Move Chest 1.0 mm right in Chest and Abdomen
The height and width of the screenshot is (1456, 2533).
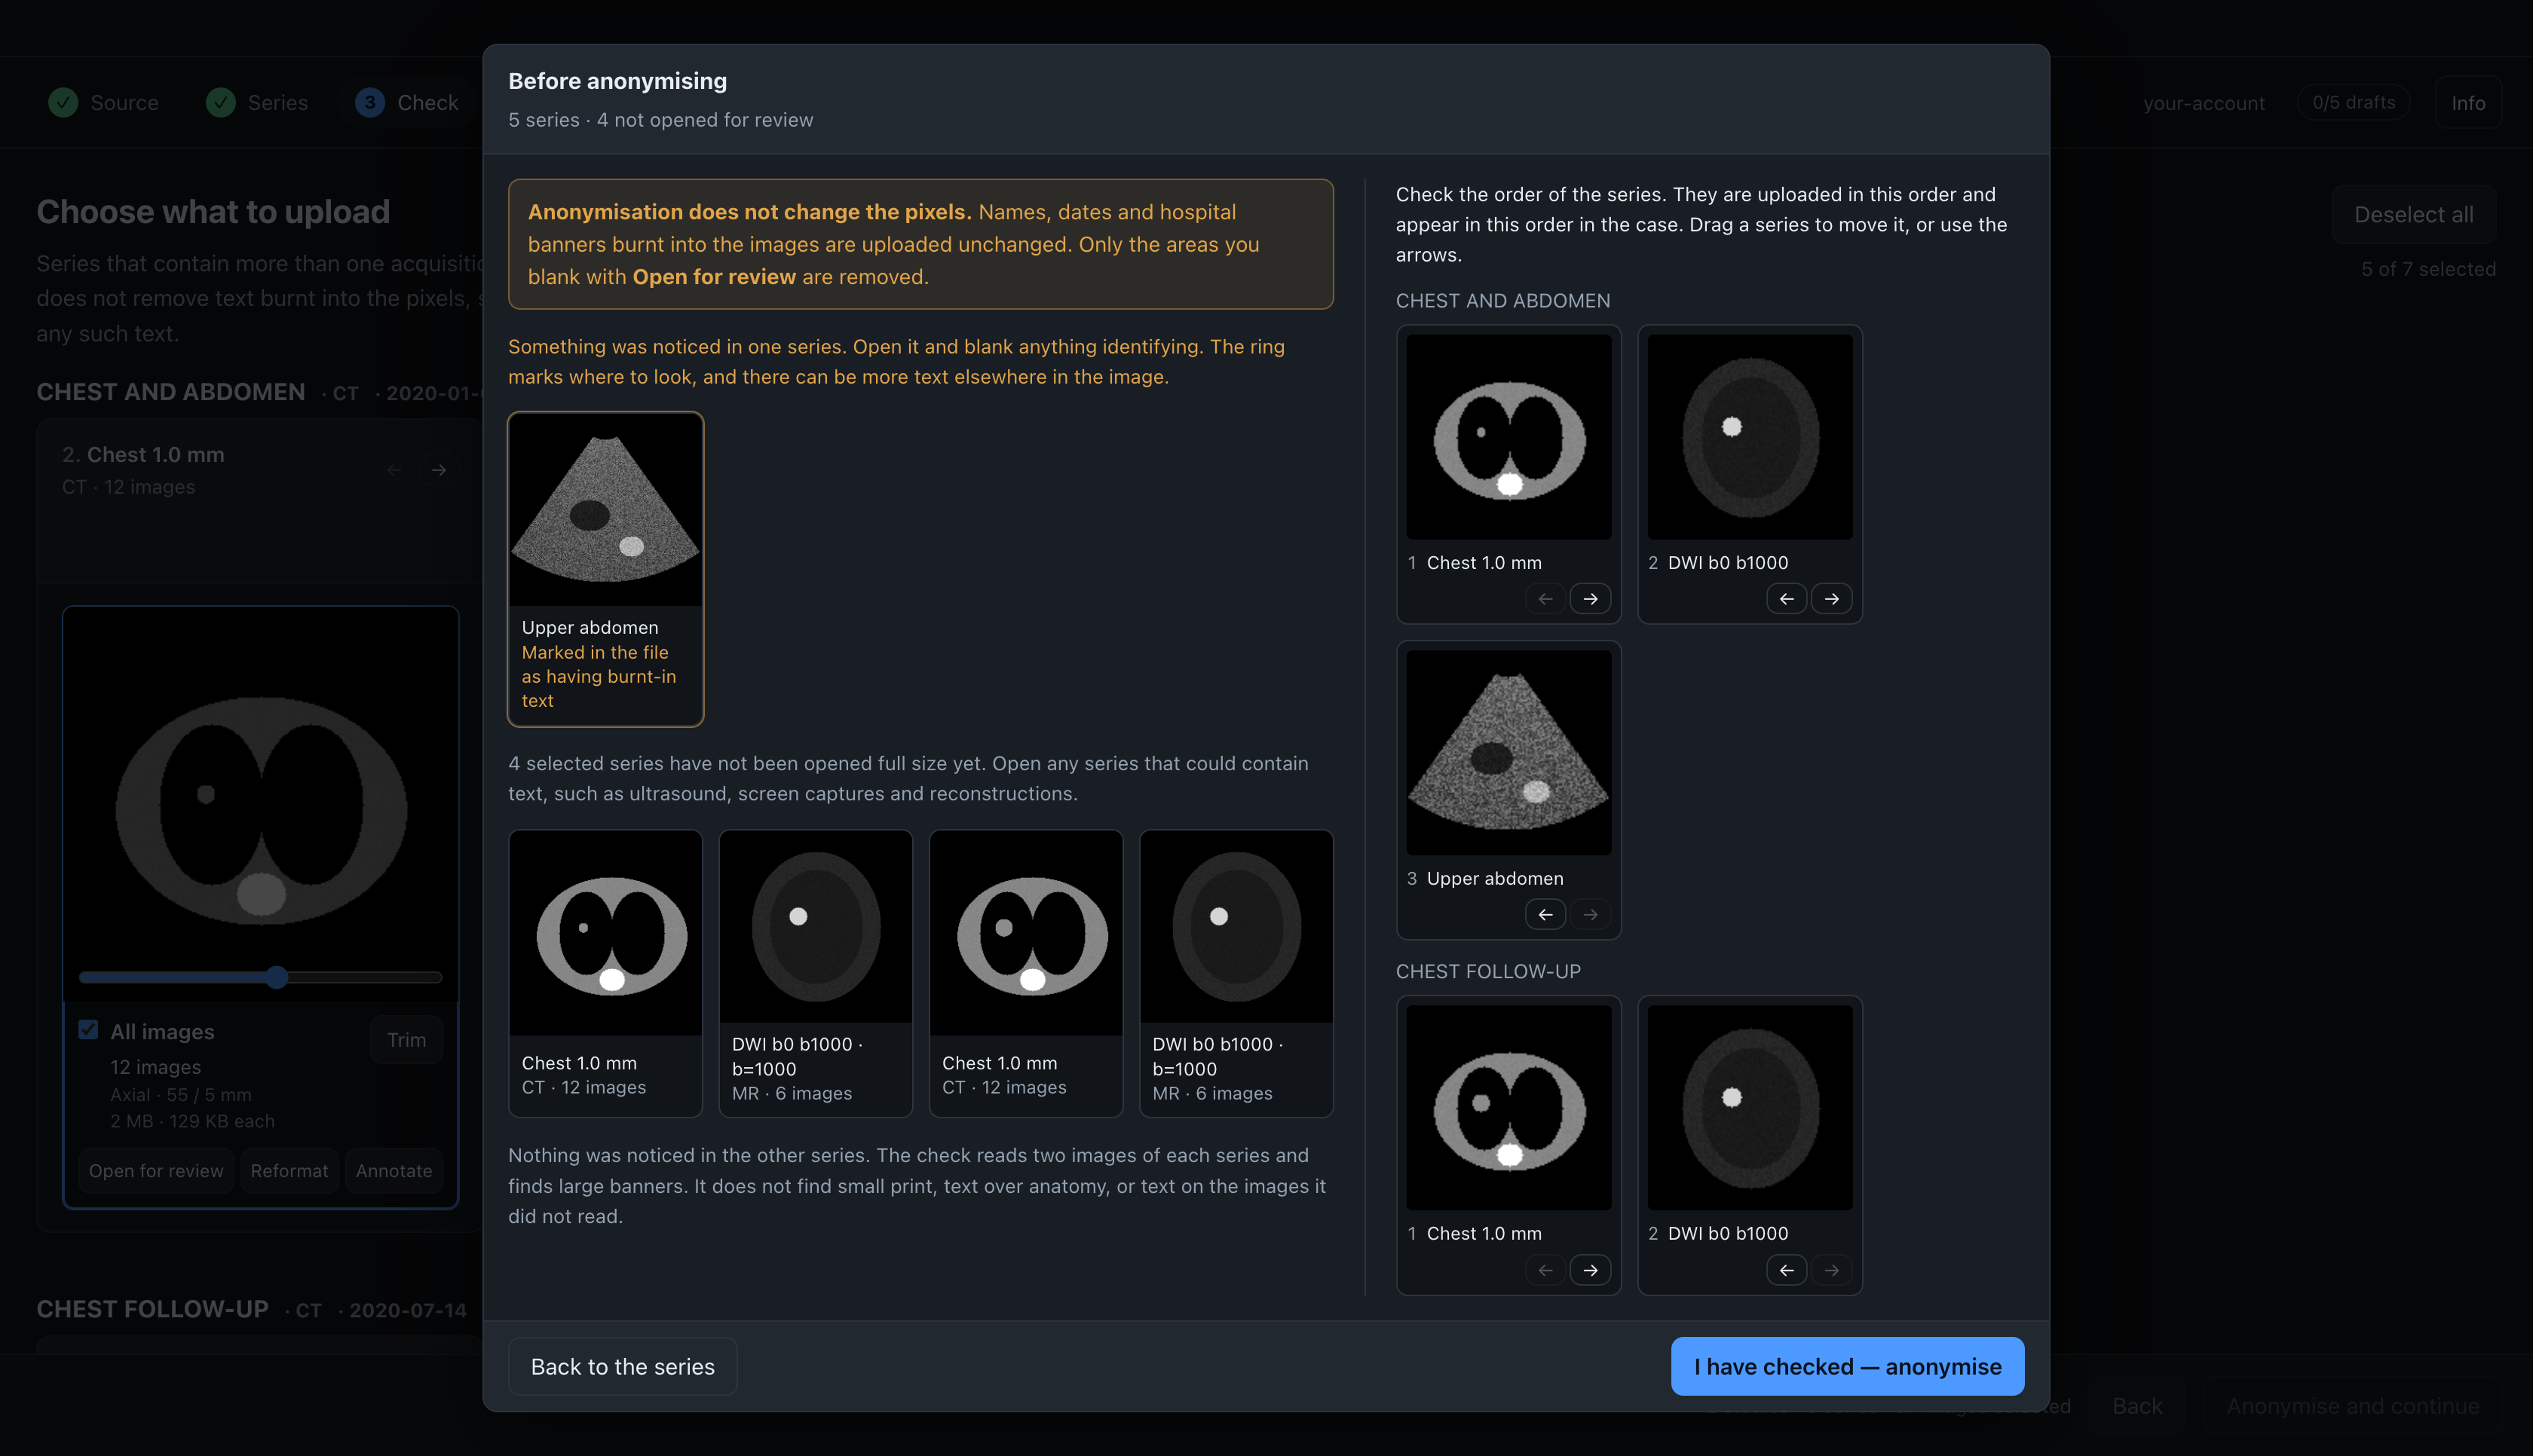1590,599
